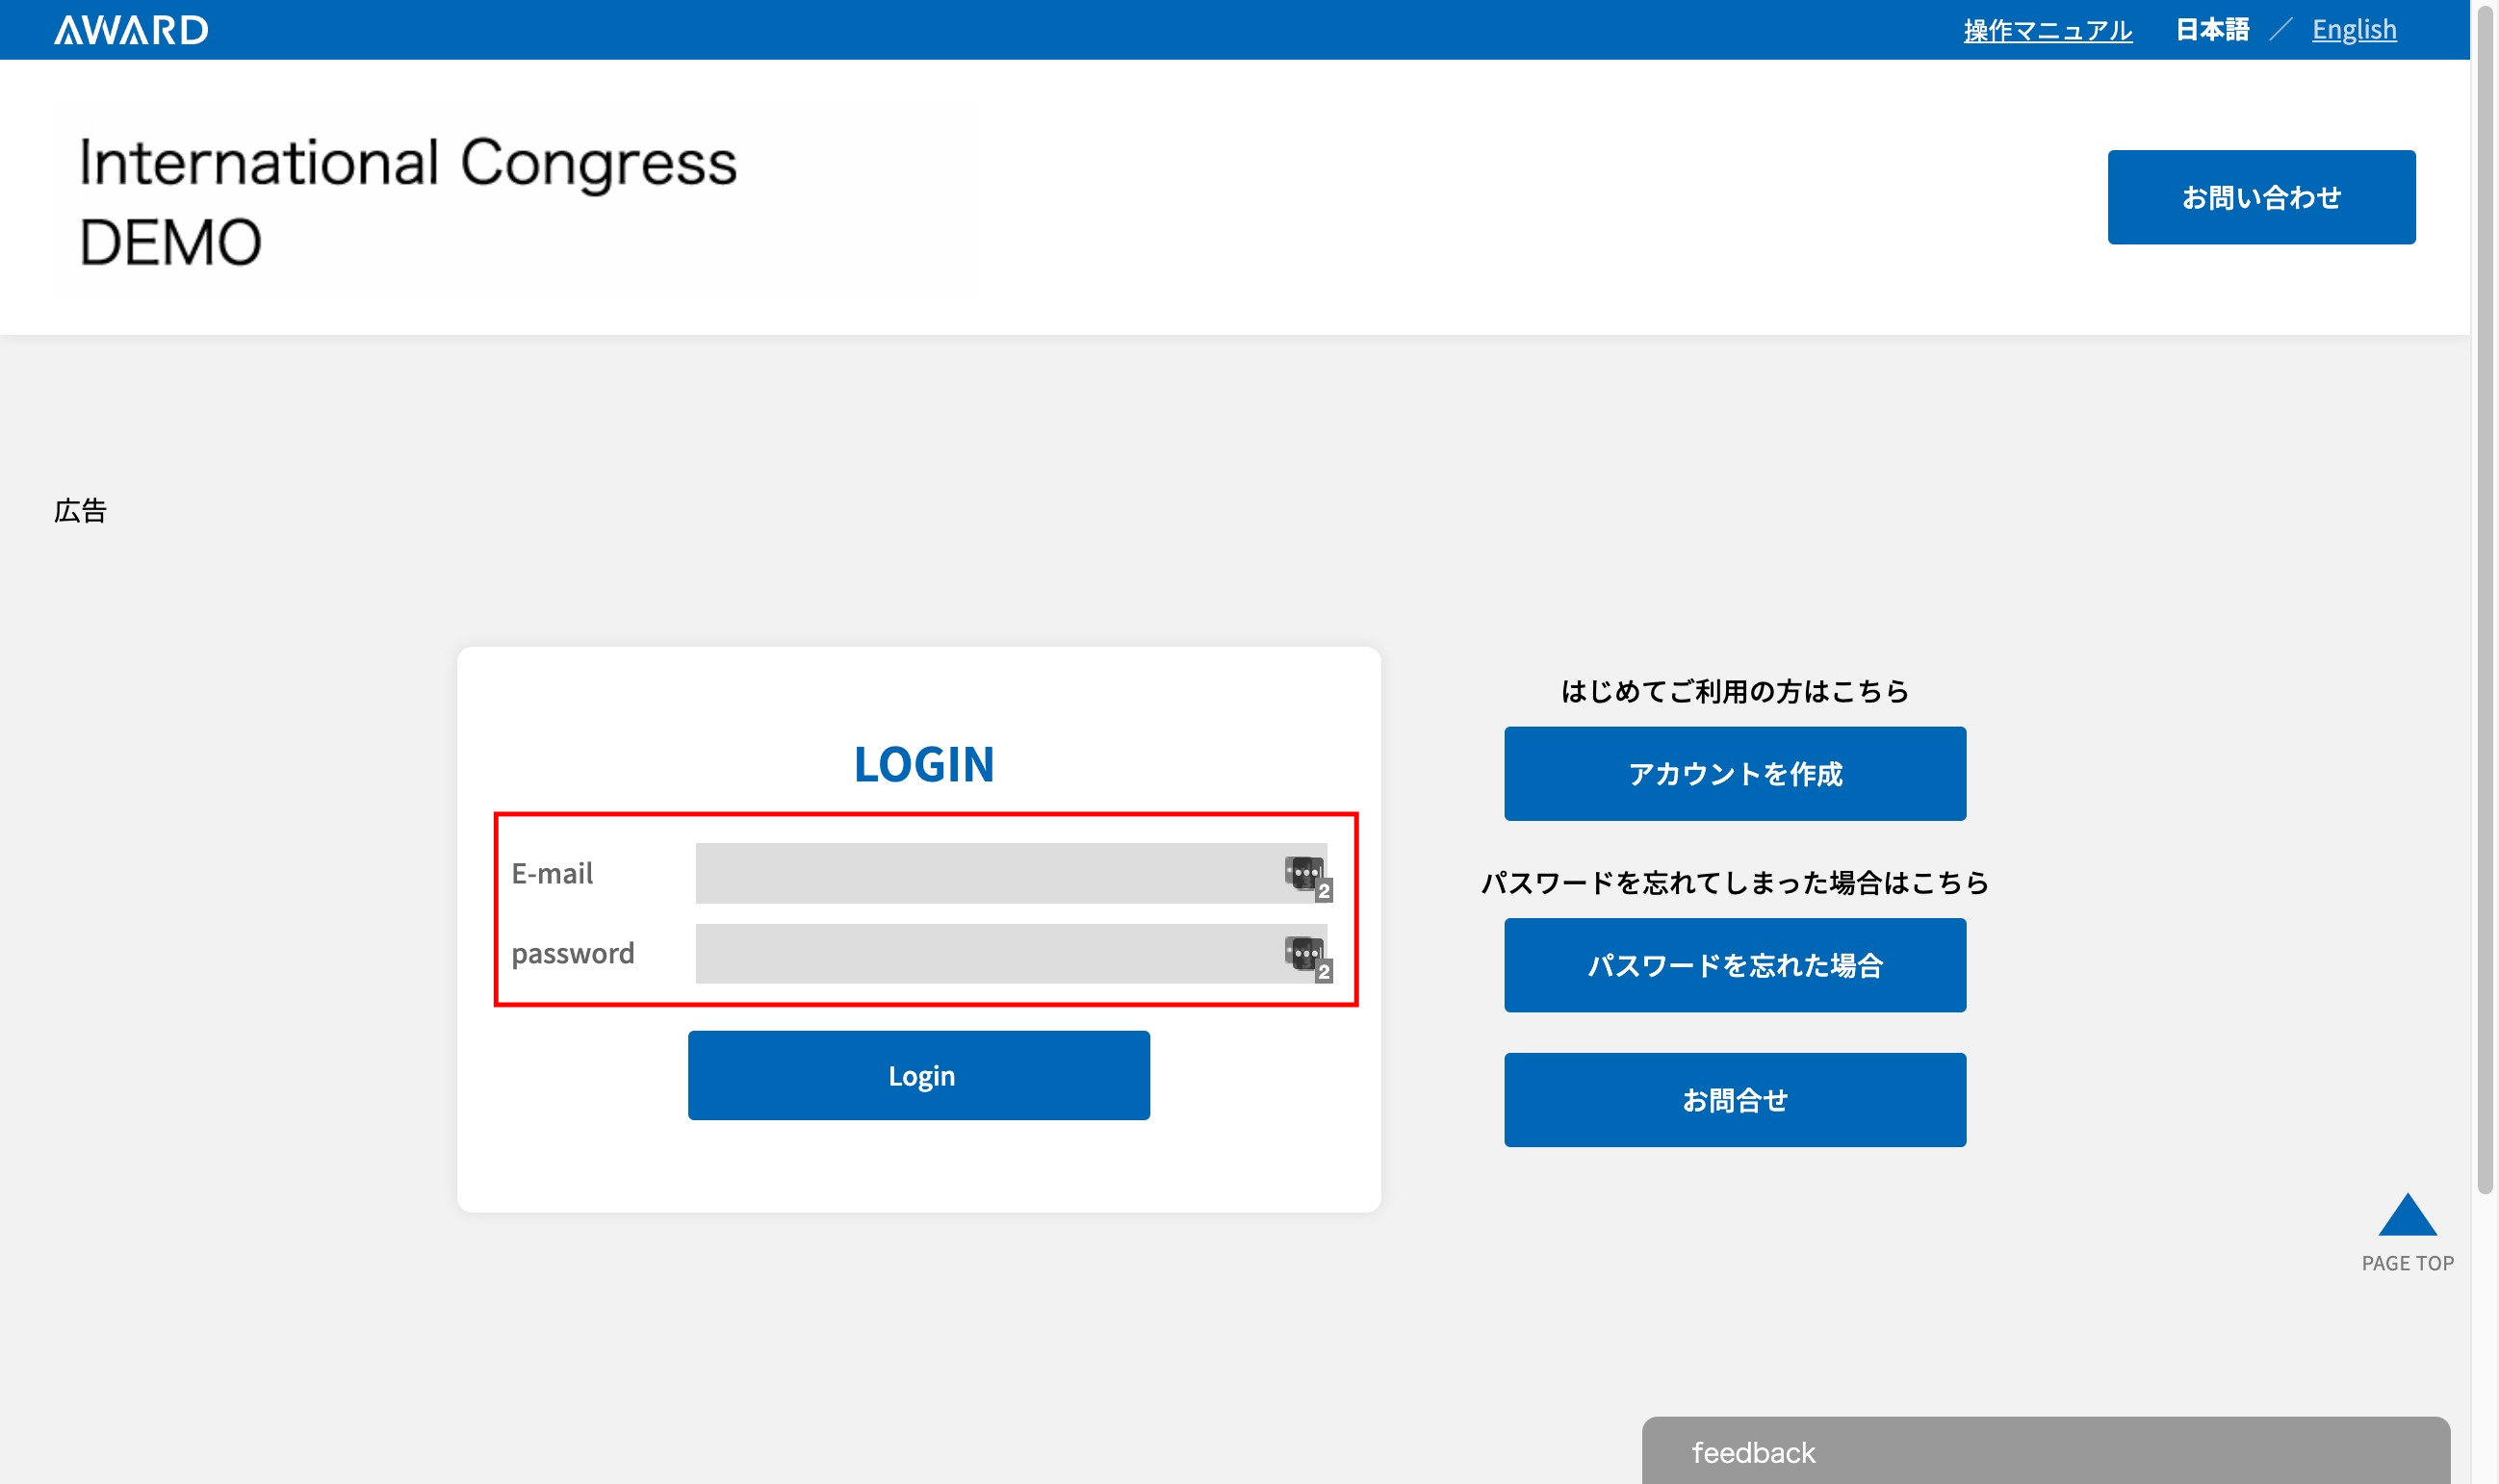Image resolution: width=2499 pixels, height=1484 pixels.
Task: Click the page vertical scrollbar
Action: [2485, 600]
